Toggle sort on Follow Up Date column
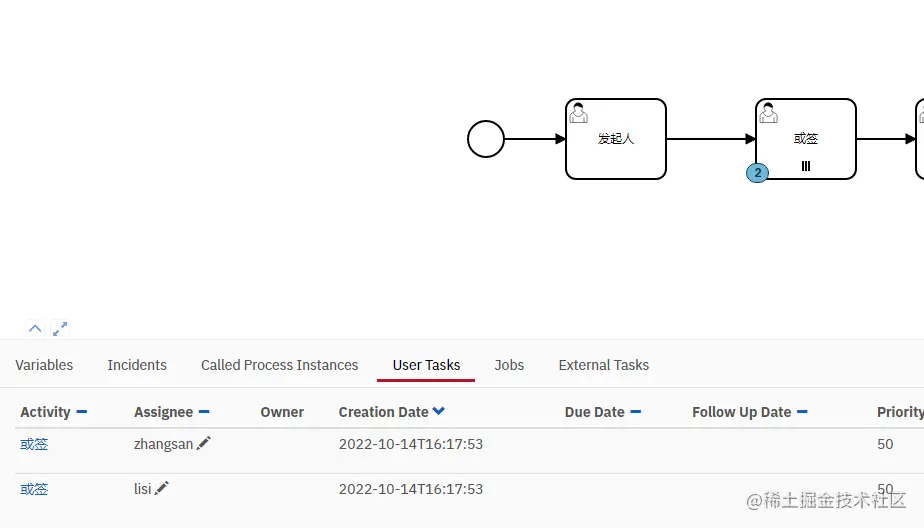The width and height of the screenshot is (924, 528). [802, 412]
